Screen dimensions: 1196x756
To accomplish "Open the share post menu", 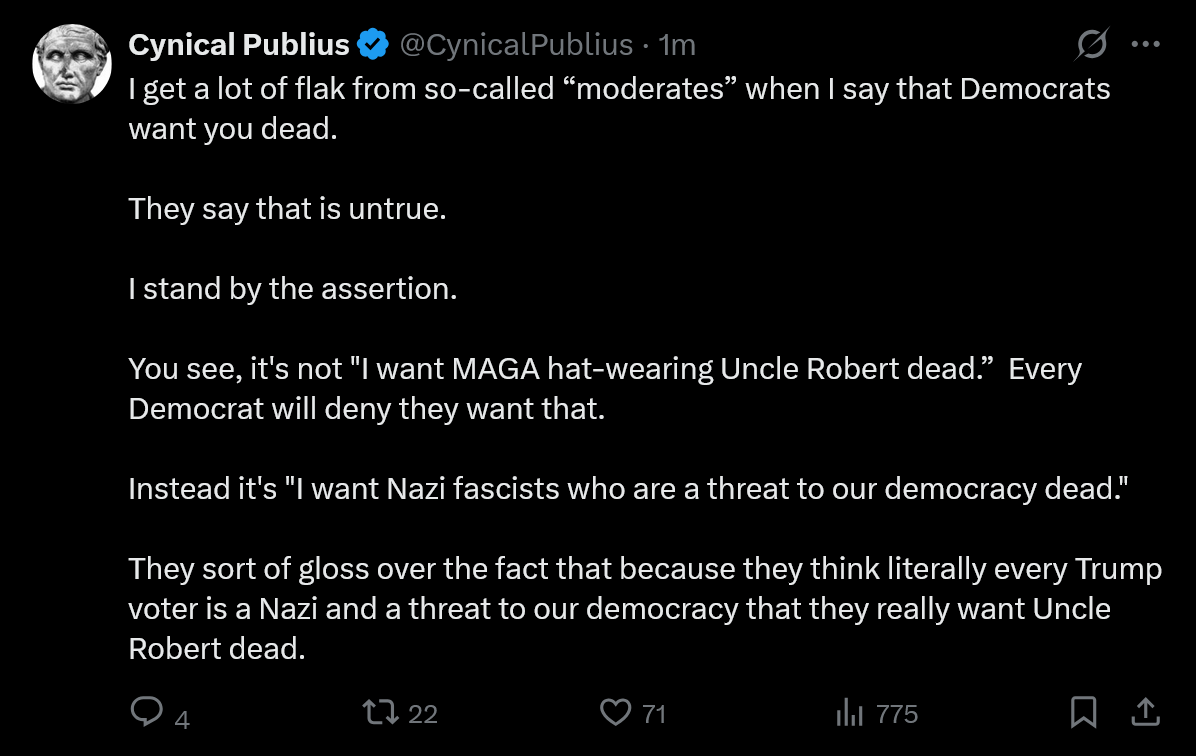I will coord(1145,712).
